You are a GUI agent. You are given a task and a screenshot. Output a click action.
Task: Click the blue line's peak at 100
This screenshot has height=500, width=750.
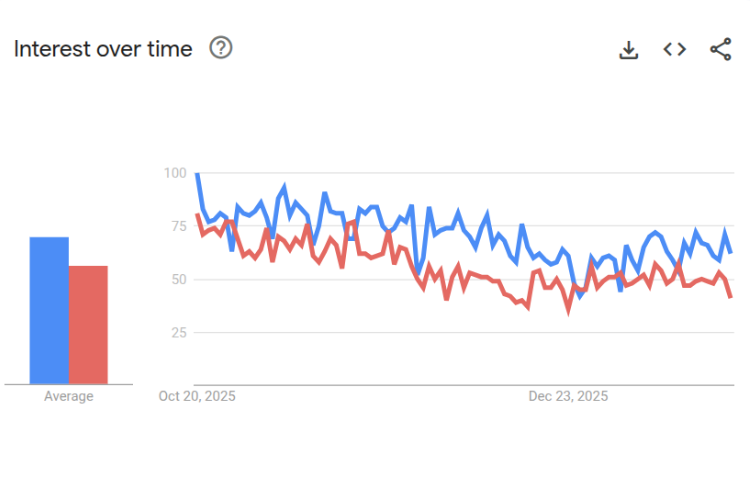point(197,174)
